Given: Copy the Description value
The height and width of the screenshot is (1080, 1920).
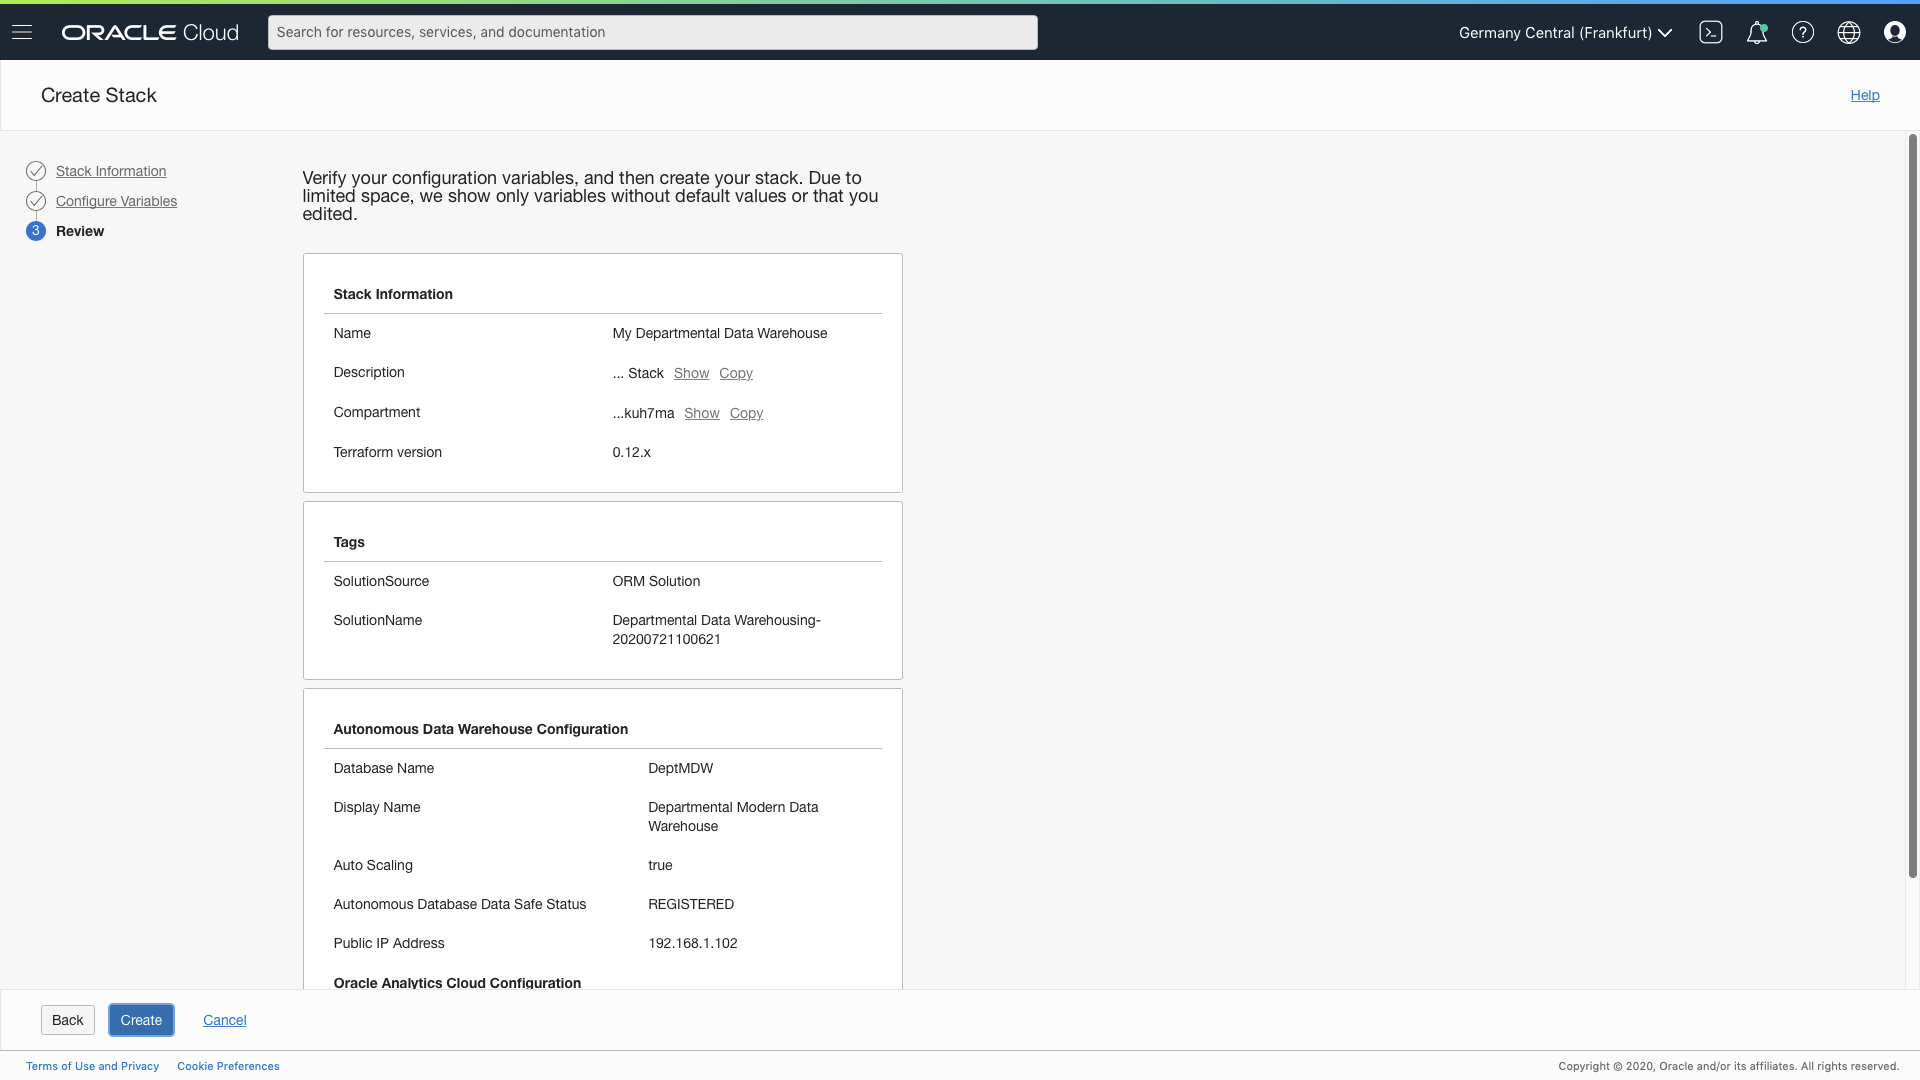Looking at the screenshot, I should click(735, 373).
